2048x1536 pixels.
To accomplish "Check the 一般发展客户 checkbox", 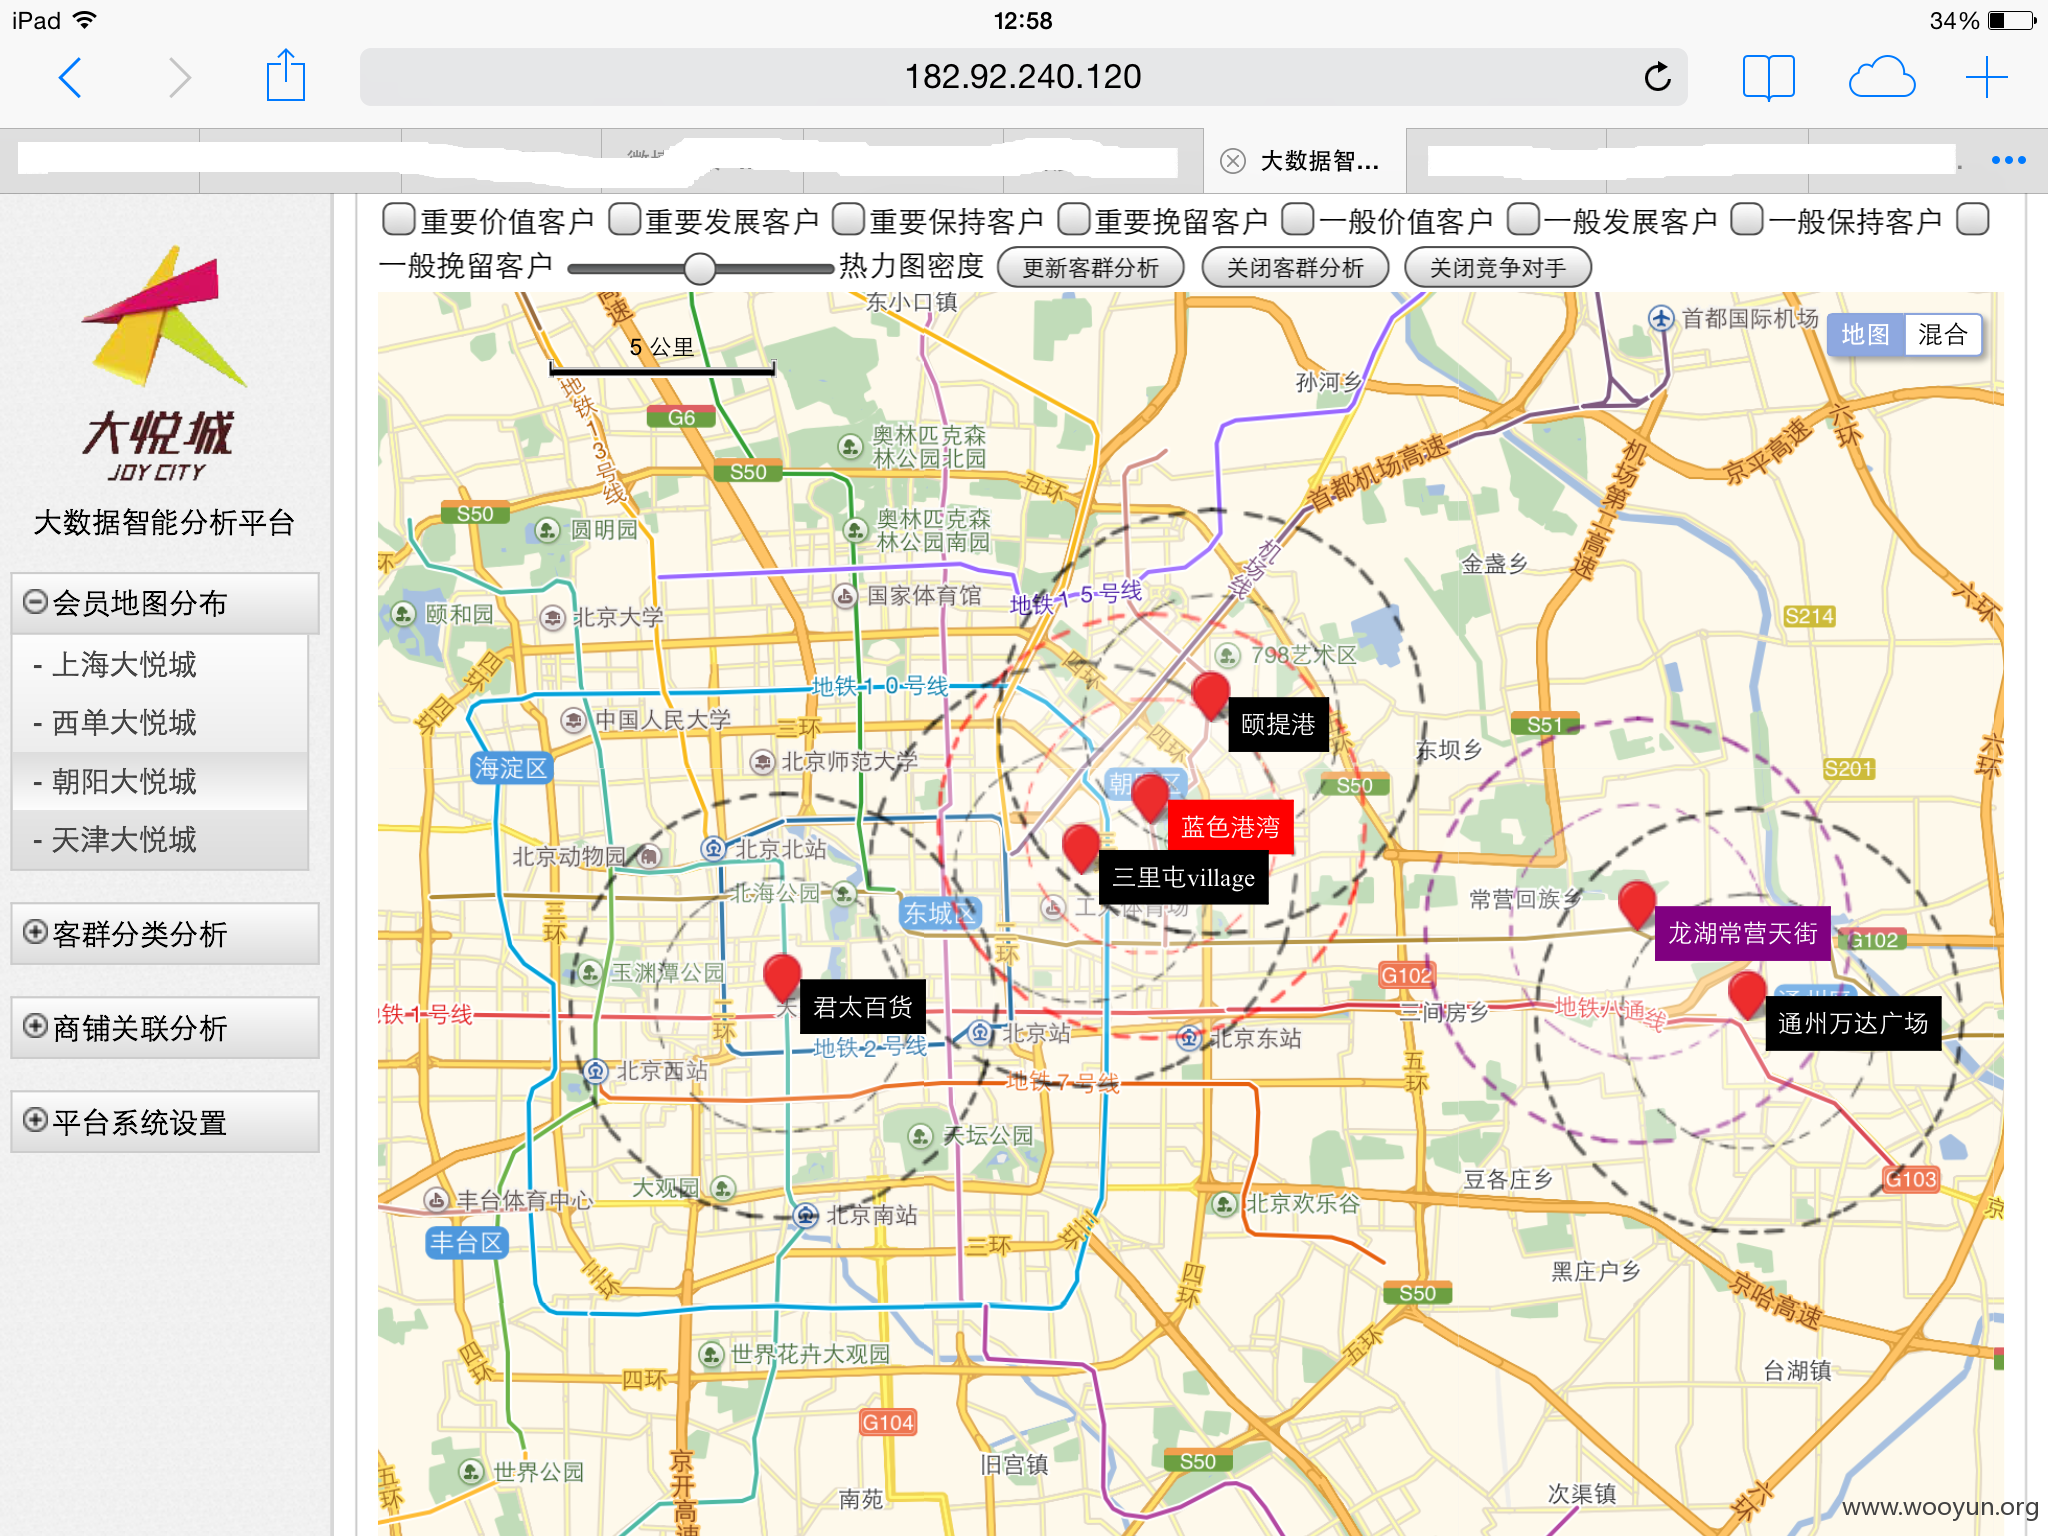I will coord(1523,219).
